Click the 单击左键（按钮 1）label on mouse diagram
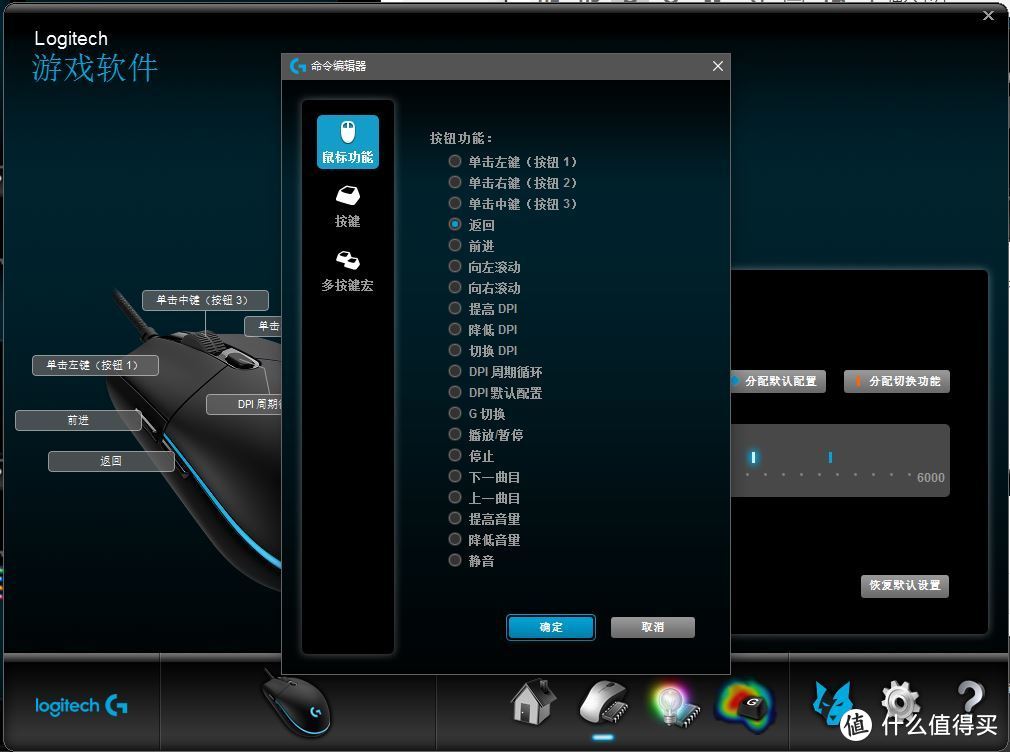 pos(95,365)
